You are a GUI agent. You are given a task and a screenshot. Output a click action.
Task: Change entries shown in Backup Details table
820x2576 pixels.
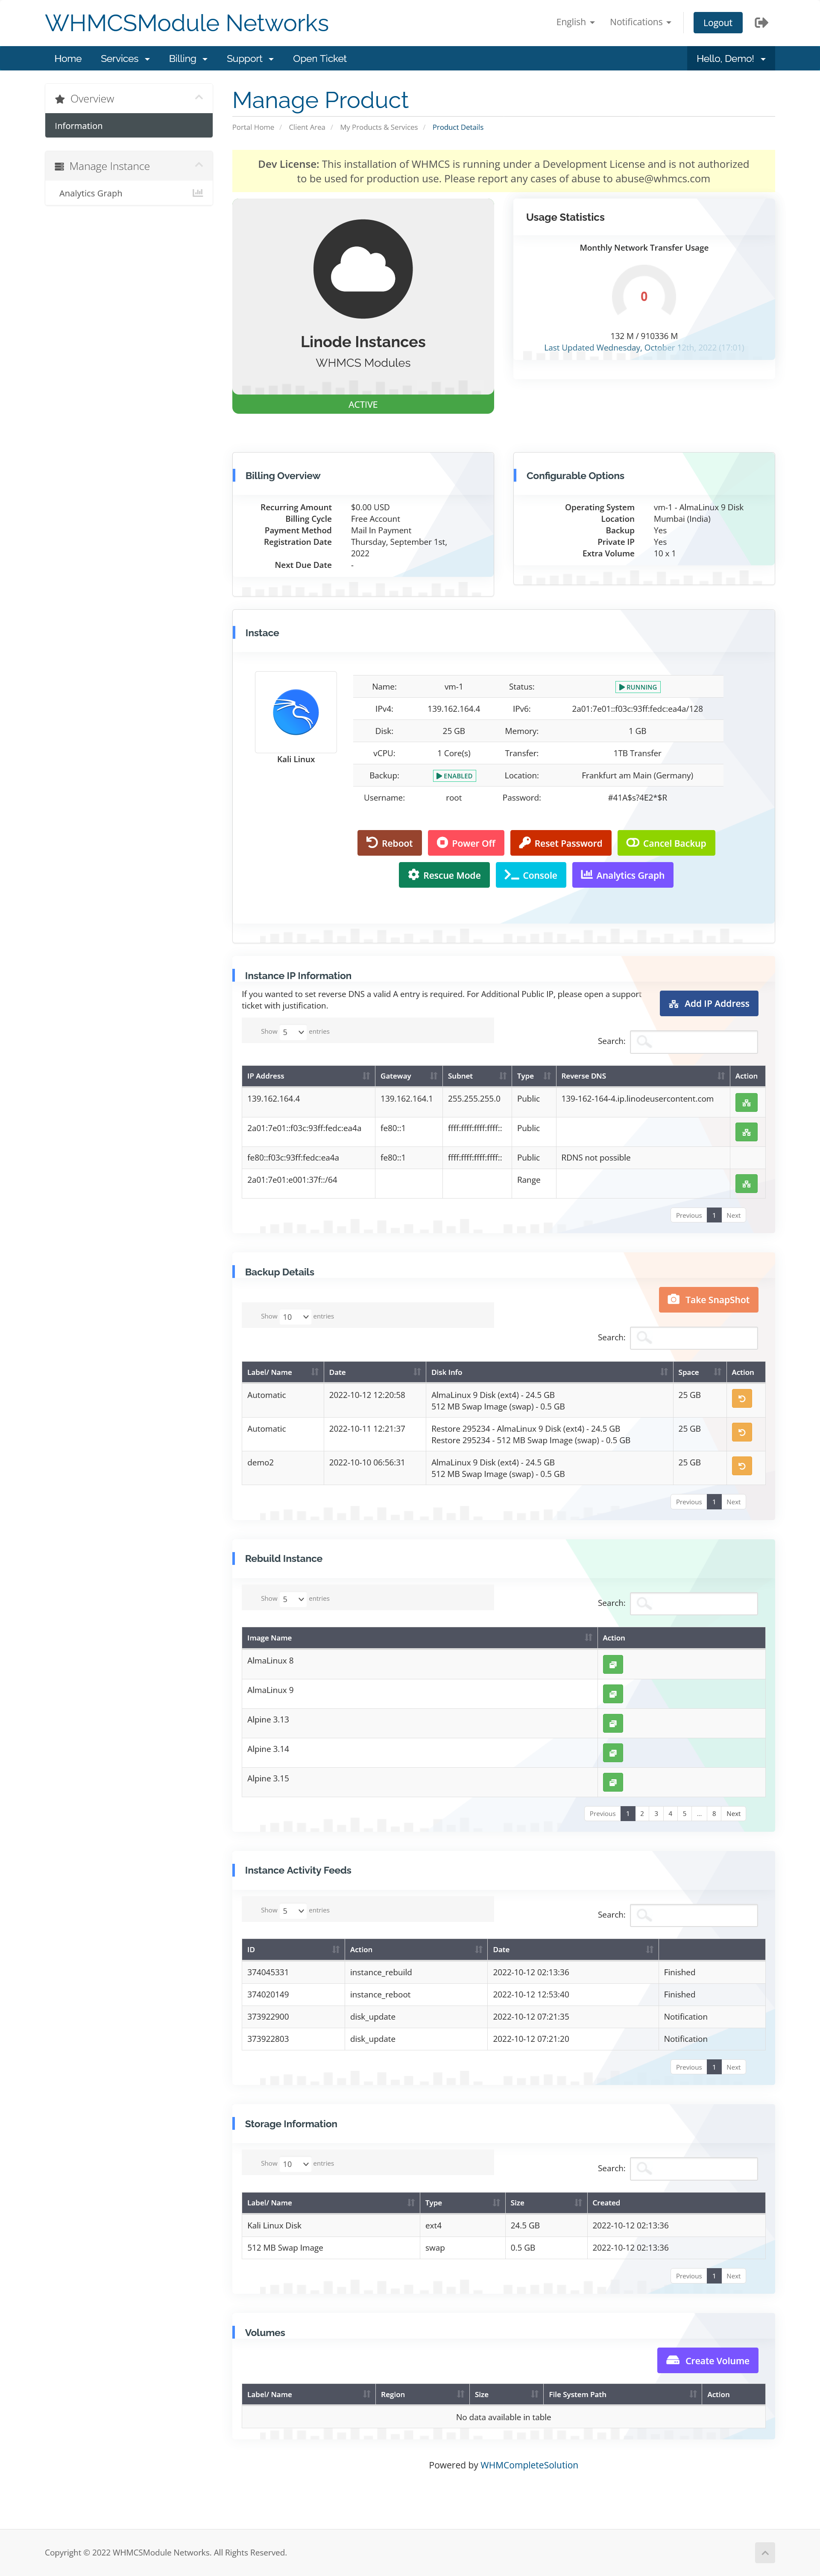click(295, 1316)
